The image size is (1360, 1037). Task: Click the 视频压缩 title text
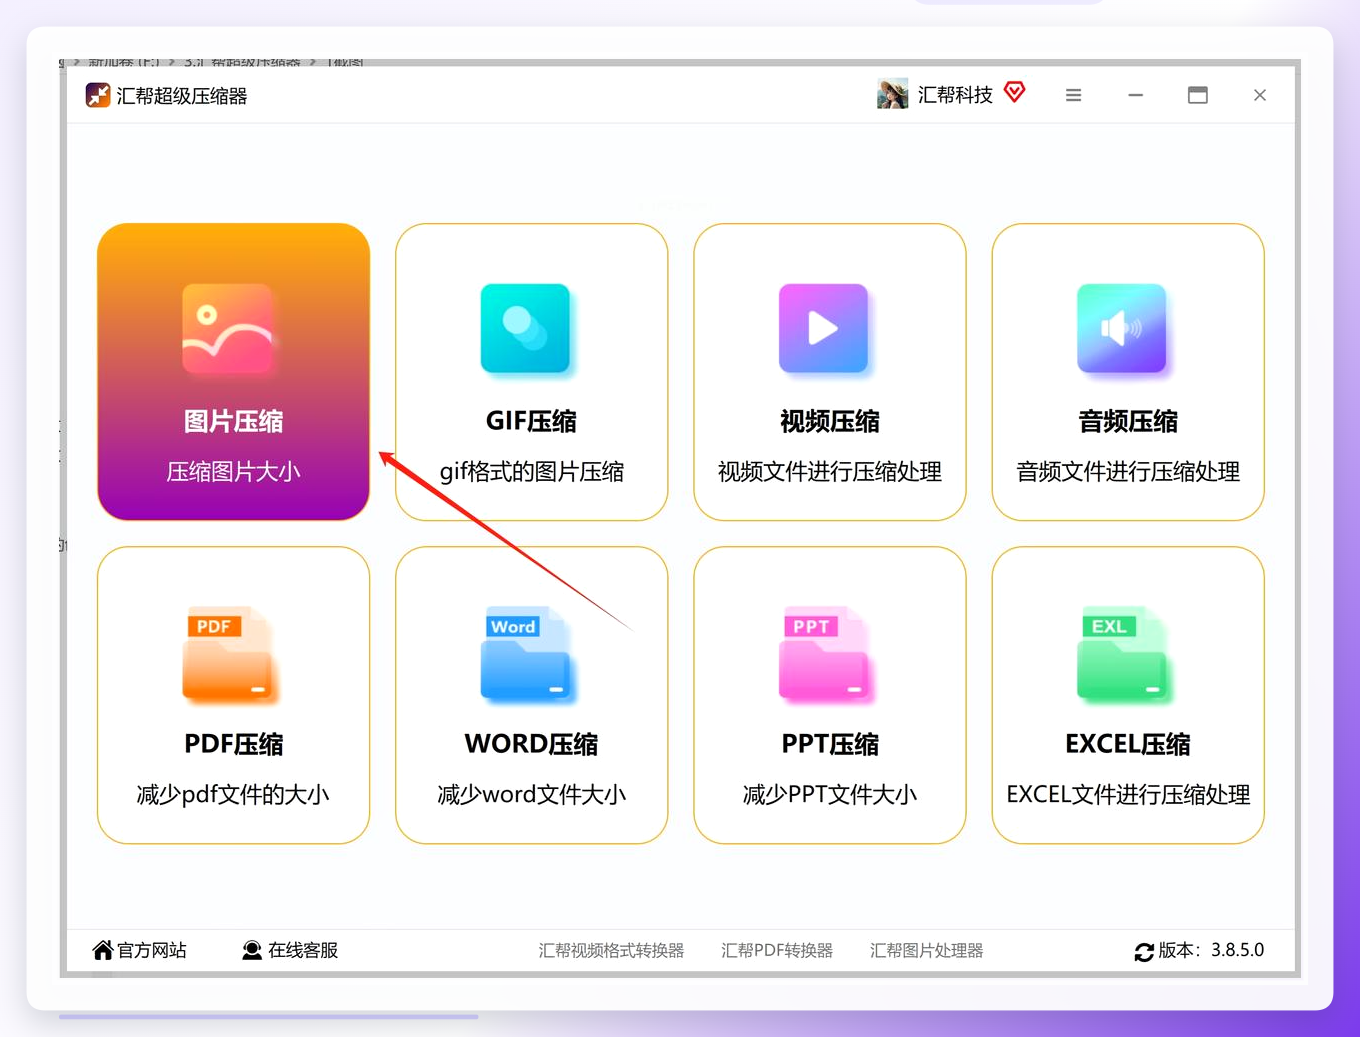click(x=830, y=421)
